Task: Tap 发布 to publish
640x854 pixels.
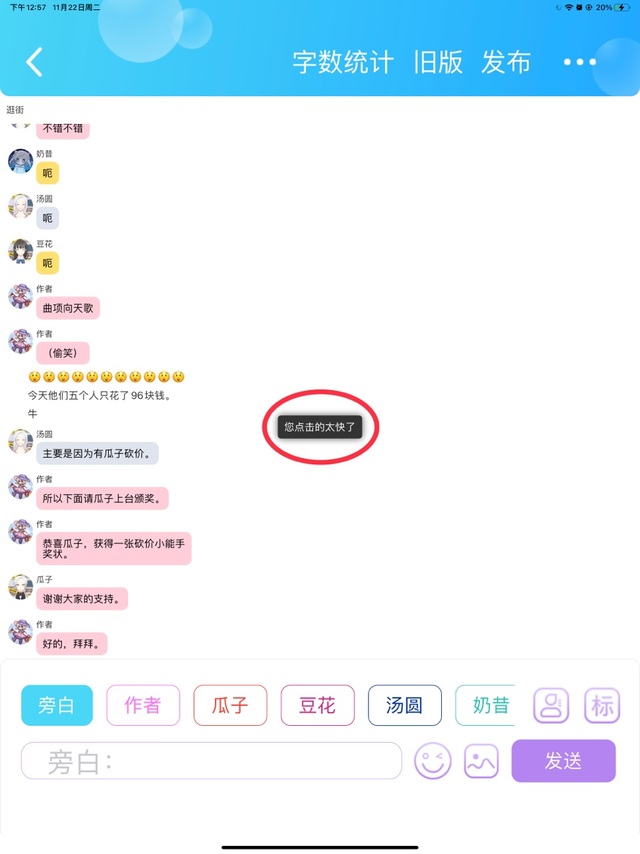Action: [x=505, y=62]
